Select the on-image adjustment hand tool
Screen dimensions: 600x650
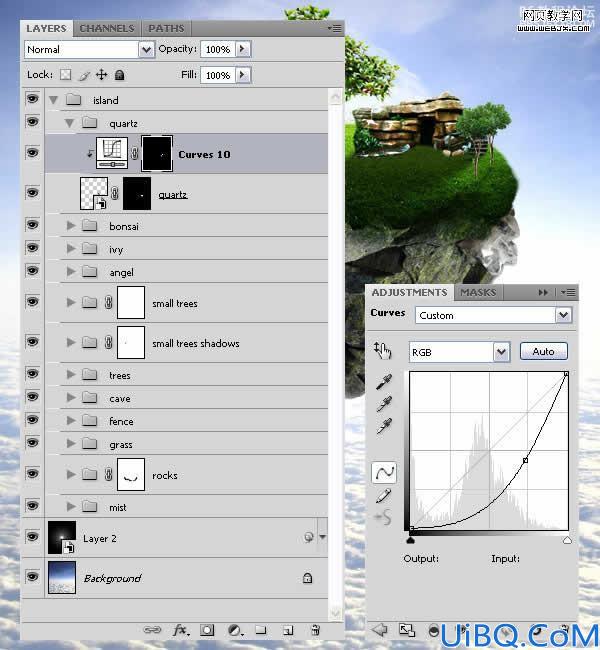point(382,351)
